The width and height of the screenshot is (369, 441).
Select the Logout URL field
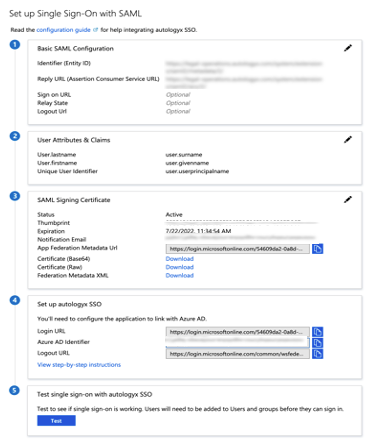(x=237, y=354)
